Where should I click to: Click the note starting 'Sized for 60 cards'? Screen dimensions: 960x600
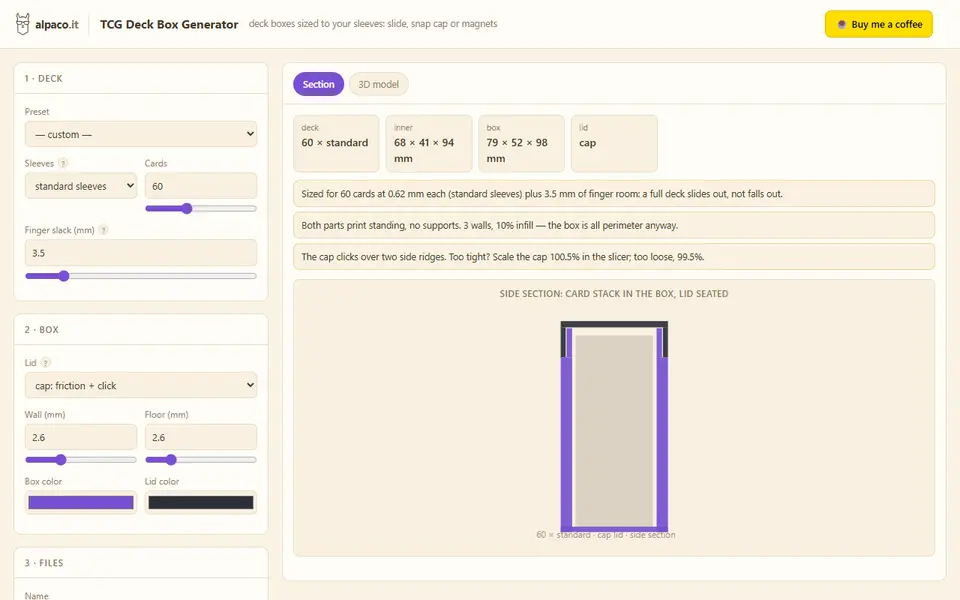pyautogui.click(x=614, y=193)
